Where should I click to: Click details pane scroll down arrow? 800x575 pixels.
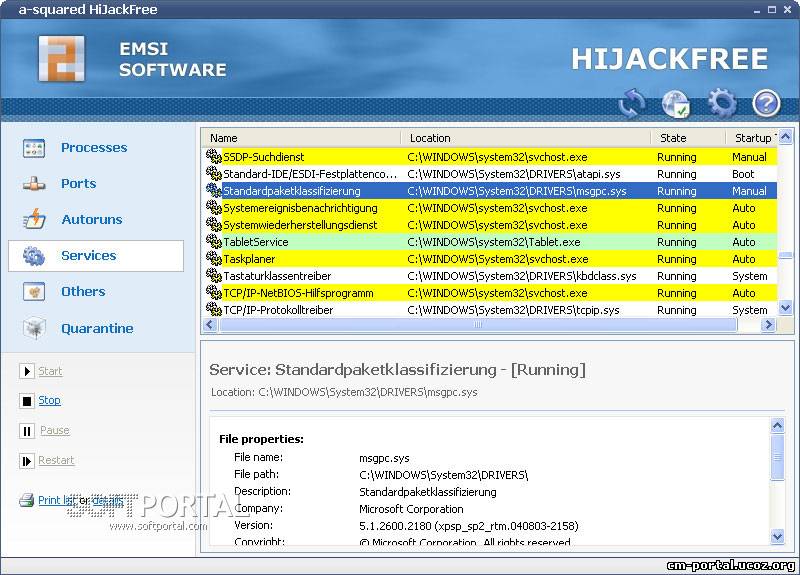777,536
